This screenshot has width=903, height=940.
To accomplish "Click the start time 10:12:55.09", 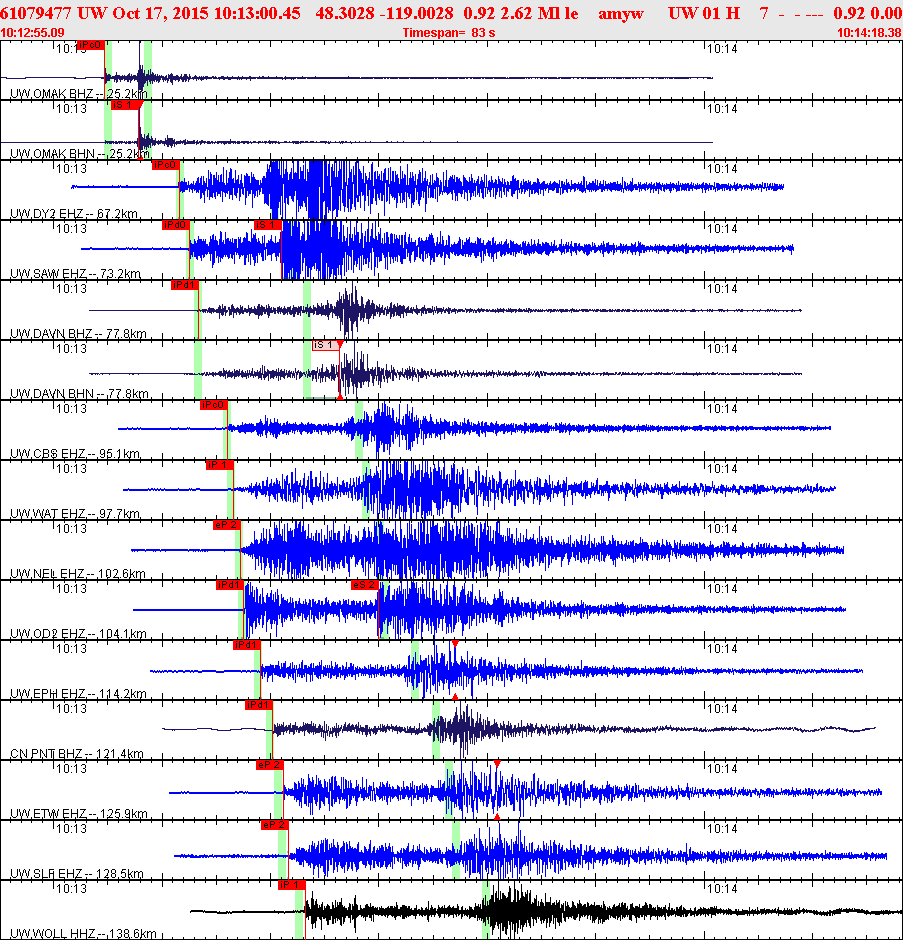I will 32,32.
